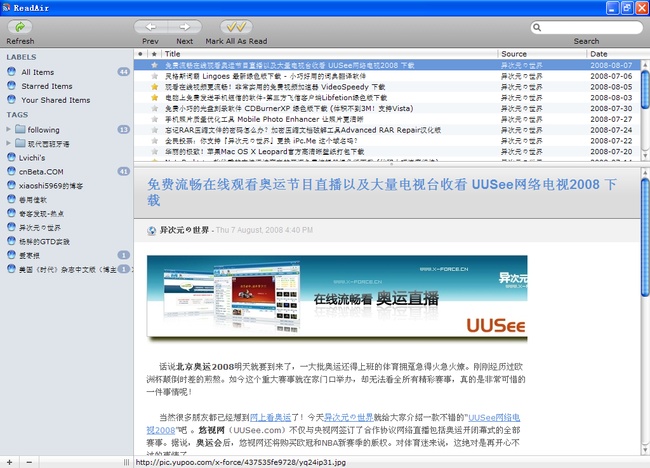This screenshot has width=650, height=468.
Task: Star the Mobile Photo Enhancer row
Action: coord(155,119)
